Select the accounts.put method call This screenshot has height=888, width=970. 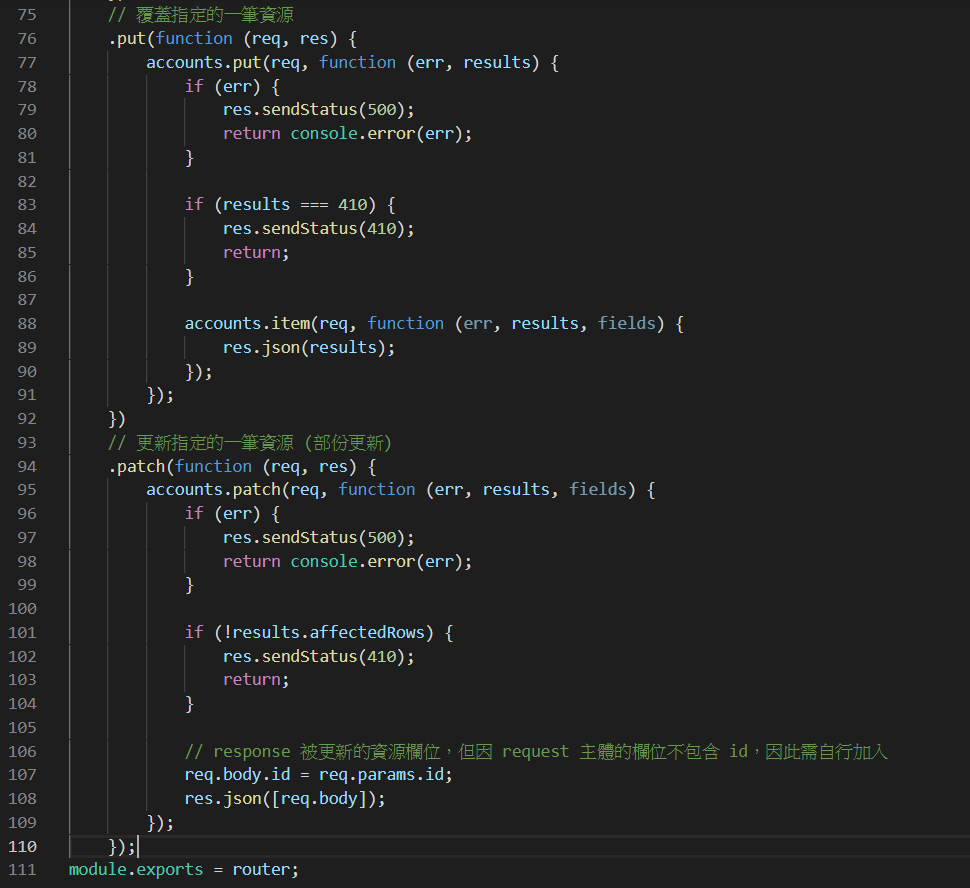(207, 62)
